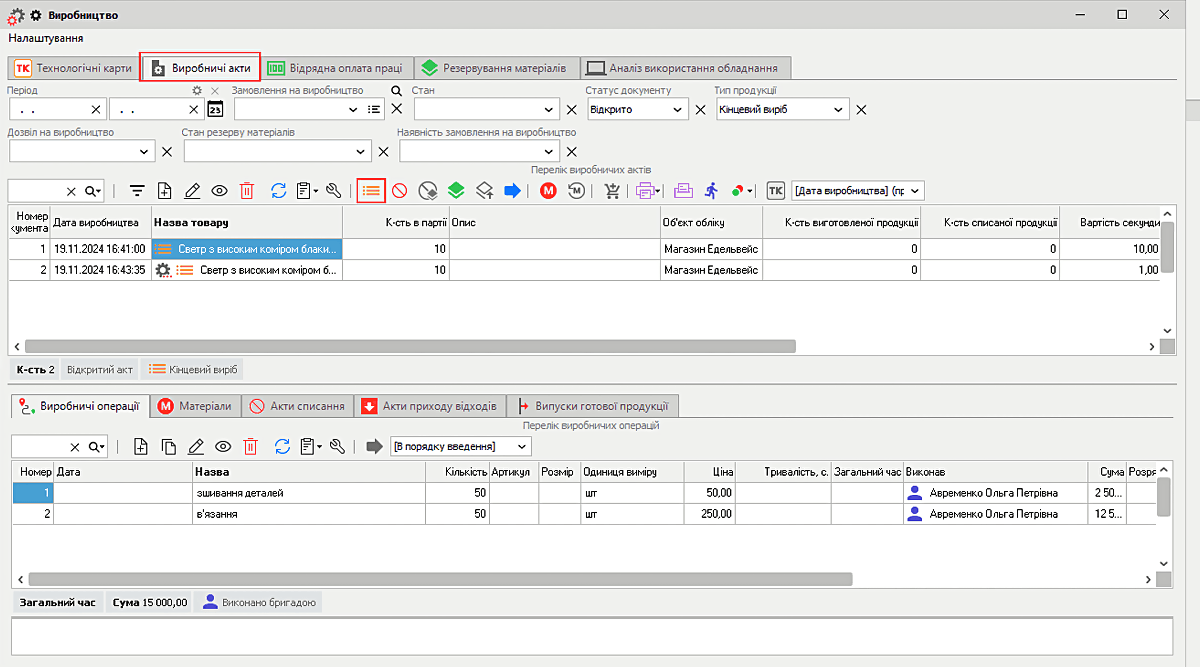Delete the selected production act with trash icon

247,190
